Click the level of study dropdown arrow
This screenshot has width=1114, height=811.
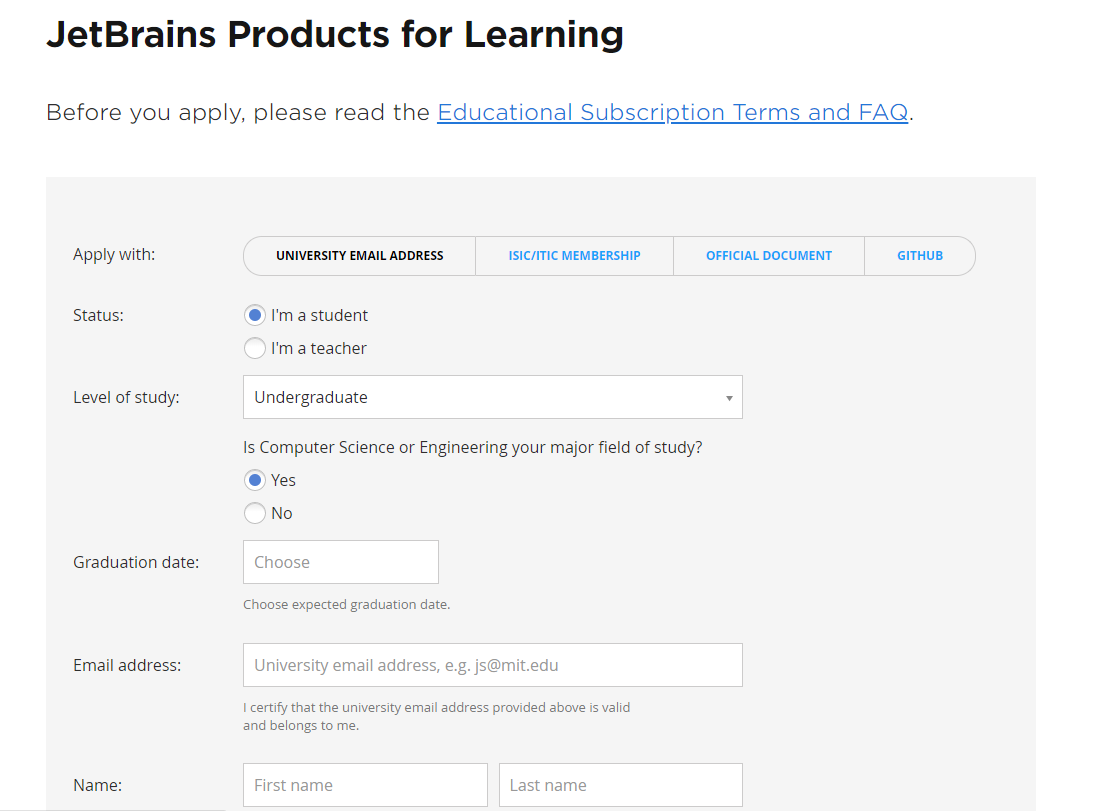729,398
